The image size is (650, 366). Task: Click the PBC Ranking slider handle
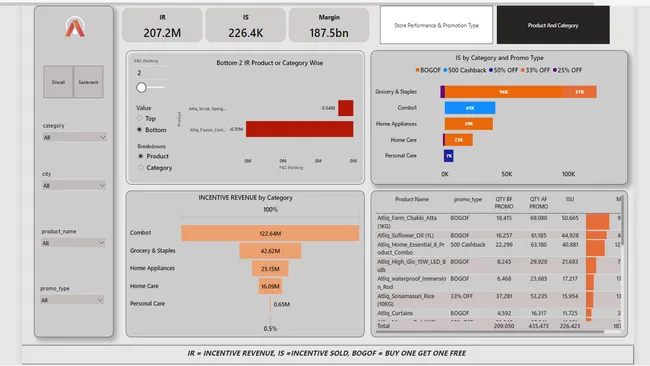coord(141,87)
